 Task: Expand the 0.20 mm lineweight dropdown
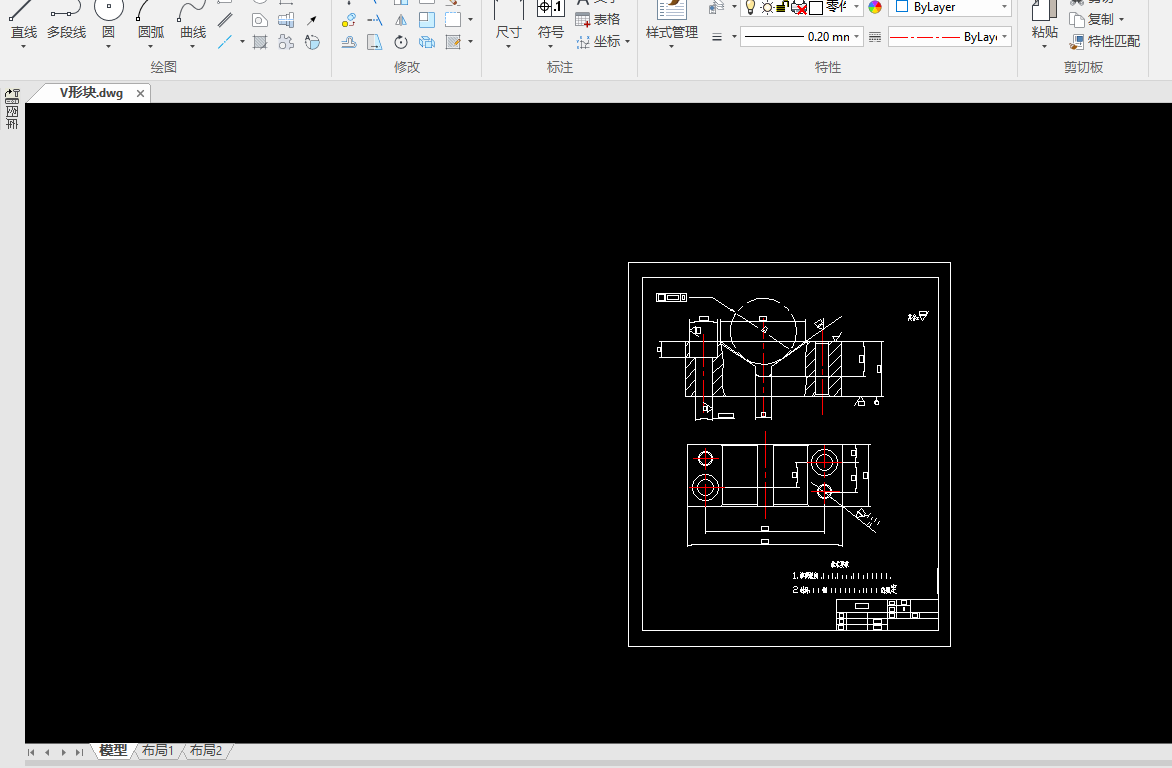coord(857,37)
